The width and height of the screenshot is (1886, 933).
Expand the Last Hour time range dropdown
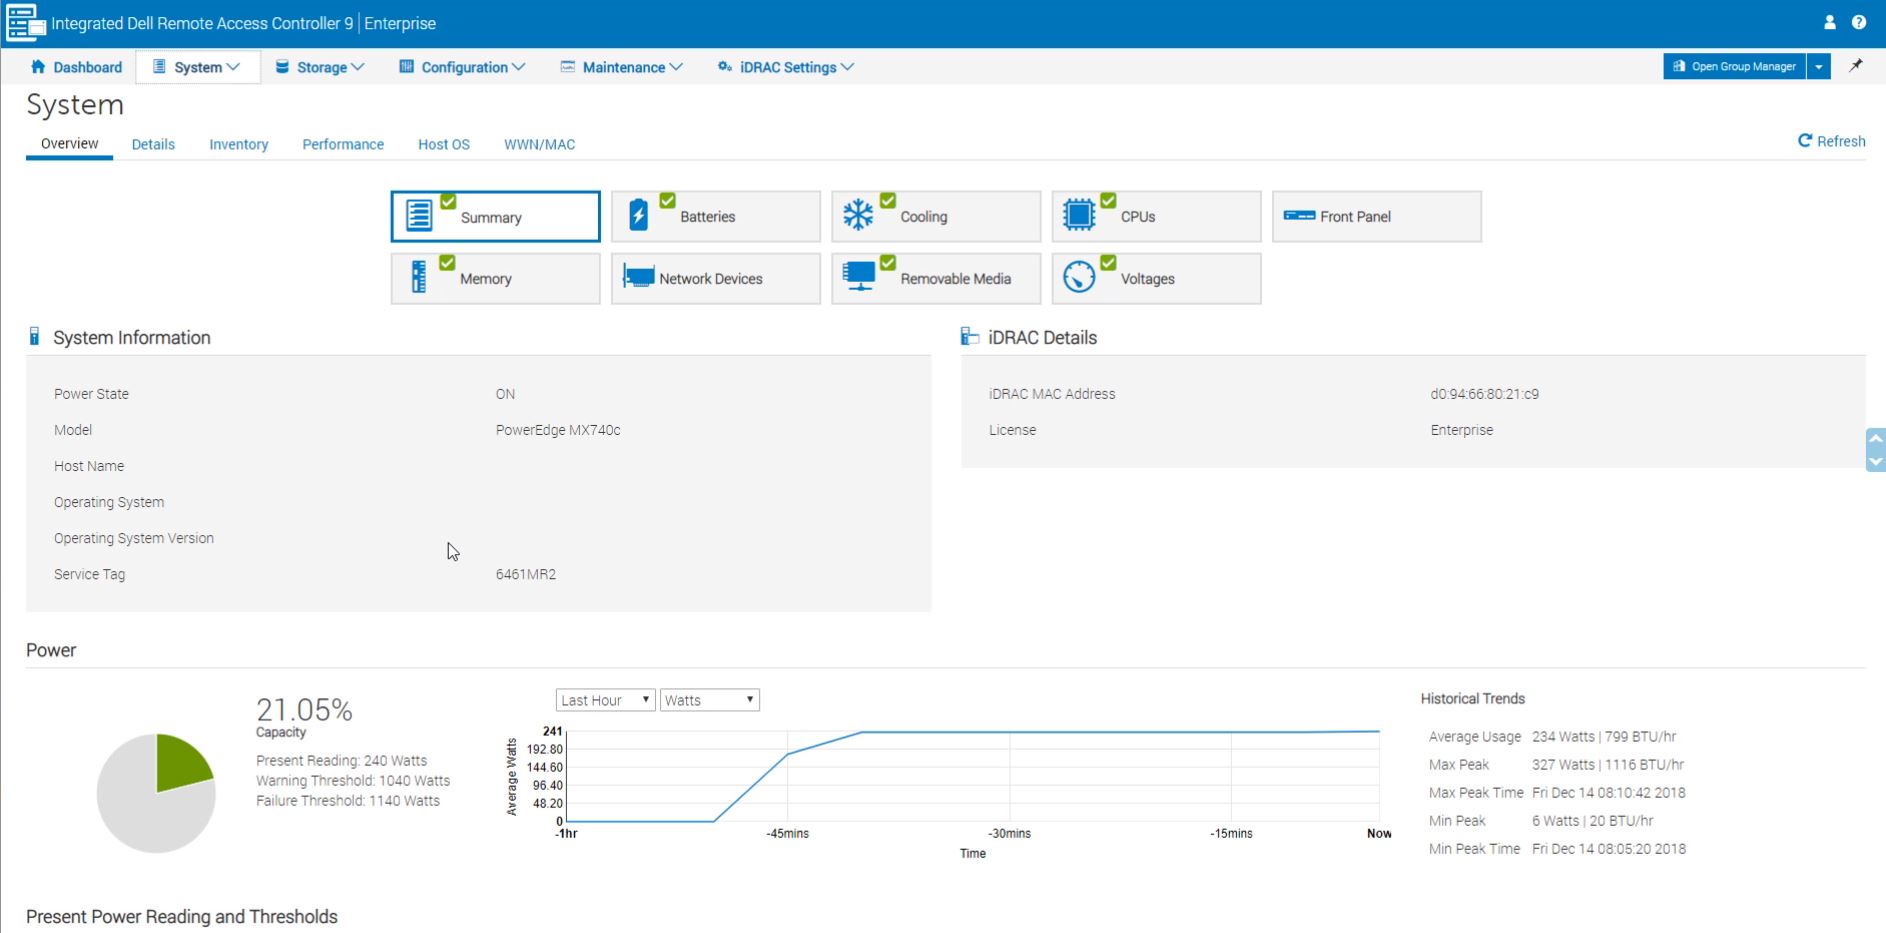pyautogui.click(x=605, y=700)
